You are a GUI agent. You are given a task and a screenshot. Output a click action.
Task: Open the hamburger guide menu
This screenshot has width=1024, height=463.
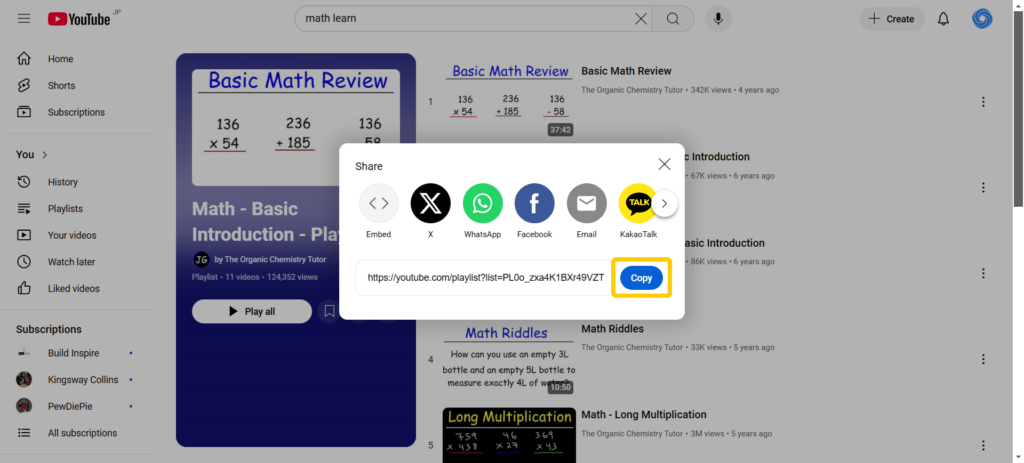click(x=24, y=19)
